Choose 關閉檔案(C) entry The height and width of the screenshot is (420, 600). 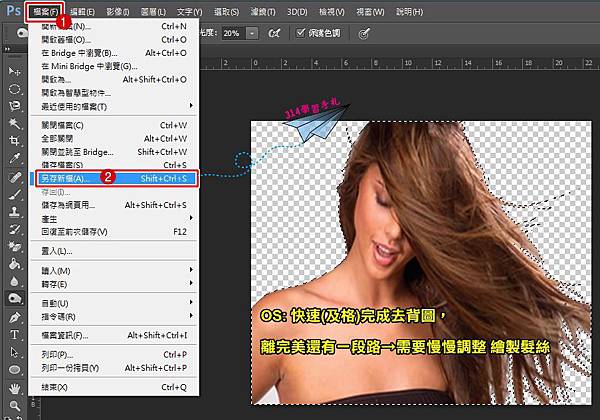(x=114, y=125)
